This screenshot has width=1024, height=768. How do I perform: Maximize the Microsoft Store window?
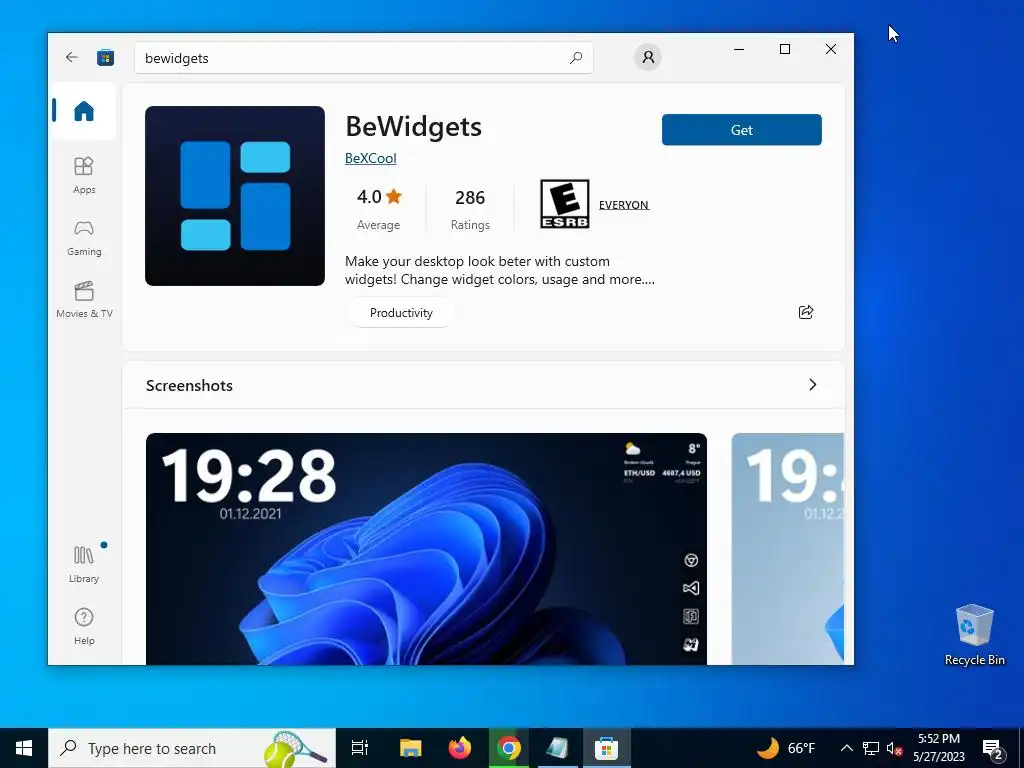coord(785,49)
